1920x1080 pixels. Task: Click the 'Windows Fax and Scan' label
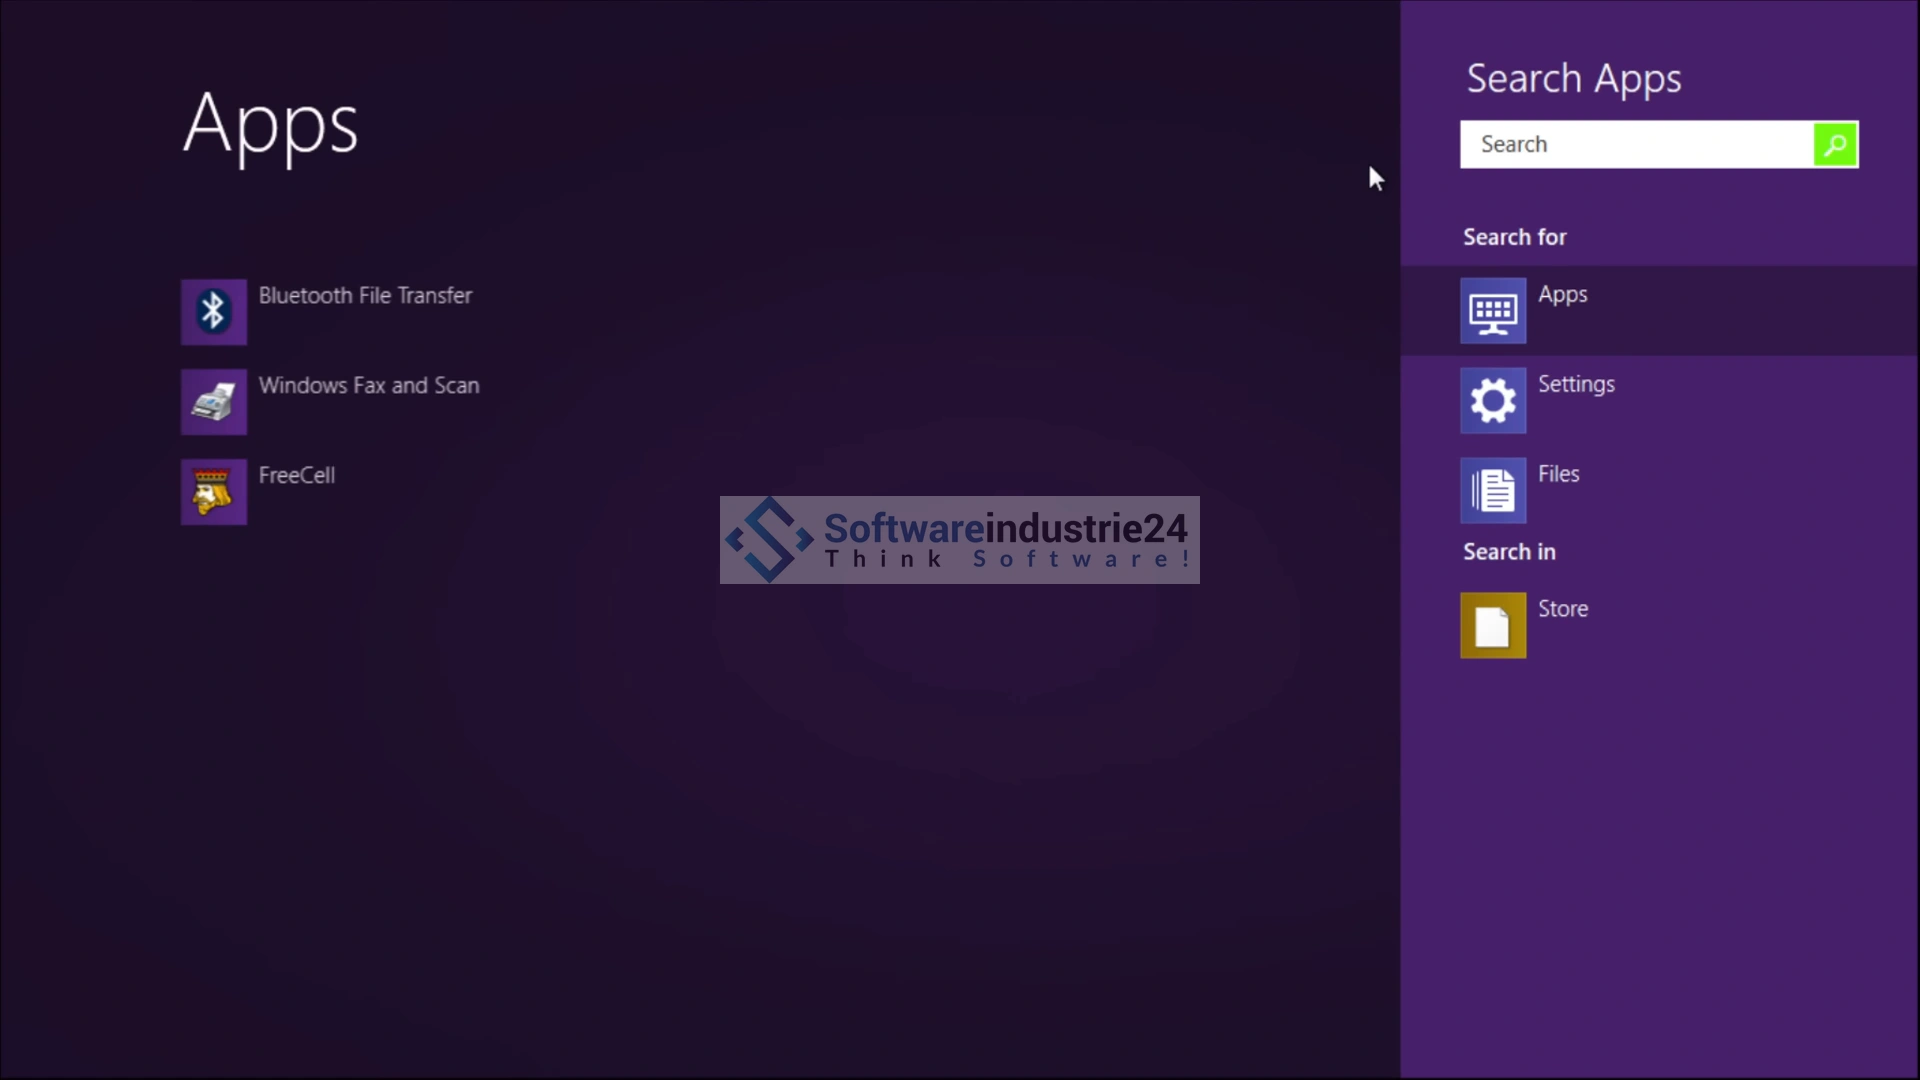(x=369, y=386)
